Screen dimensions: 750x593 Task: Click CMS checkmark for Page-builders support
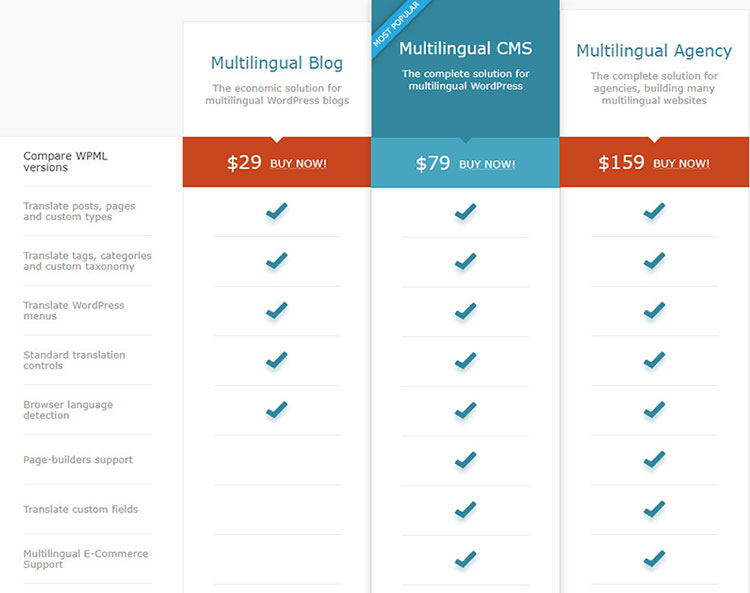(465, 460)
